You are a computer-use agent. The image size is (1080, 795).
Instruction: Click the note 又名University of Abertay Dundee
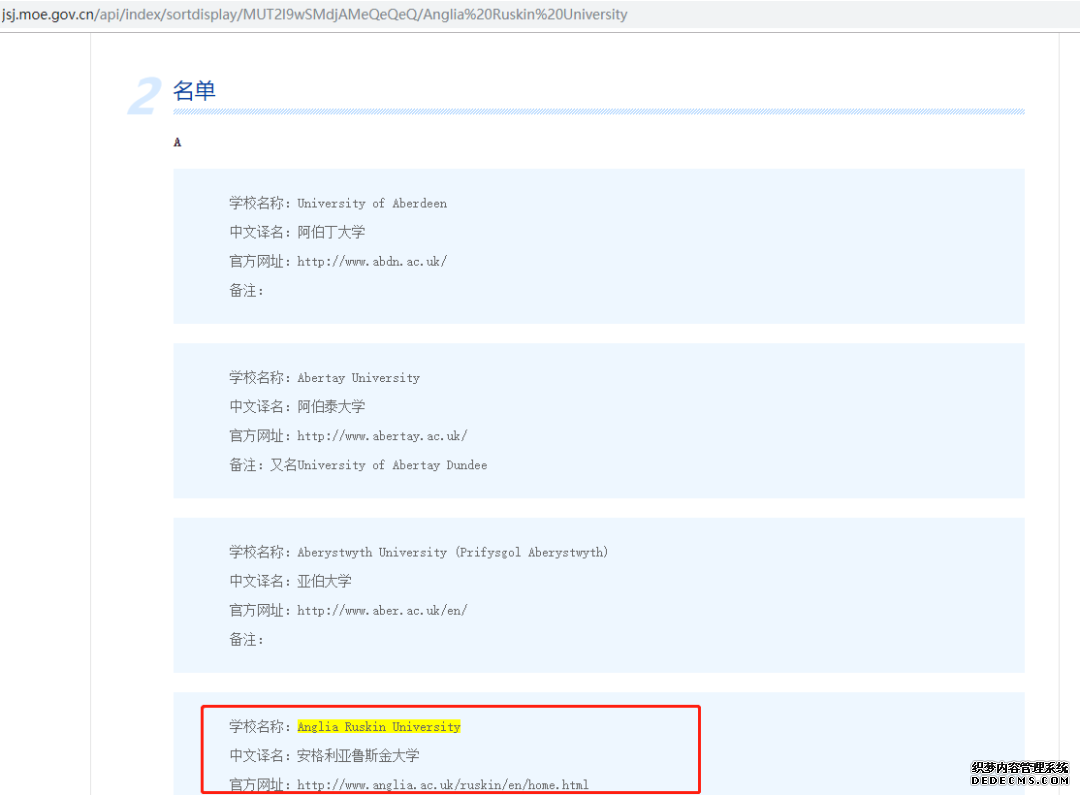[379, 465]
